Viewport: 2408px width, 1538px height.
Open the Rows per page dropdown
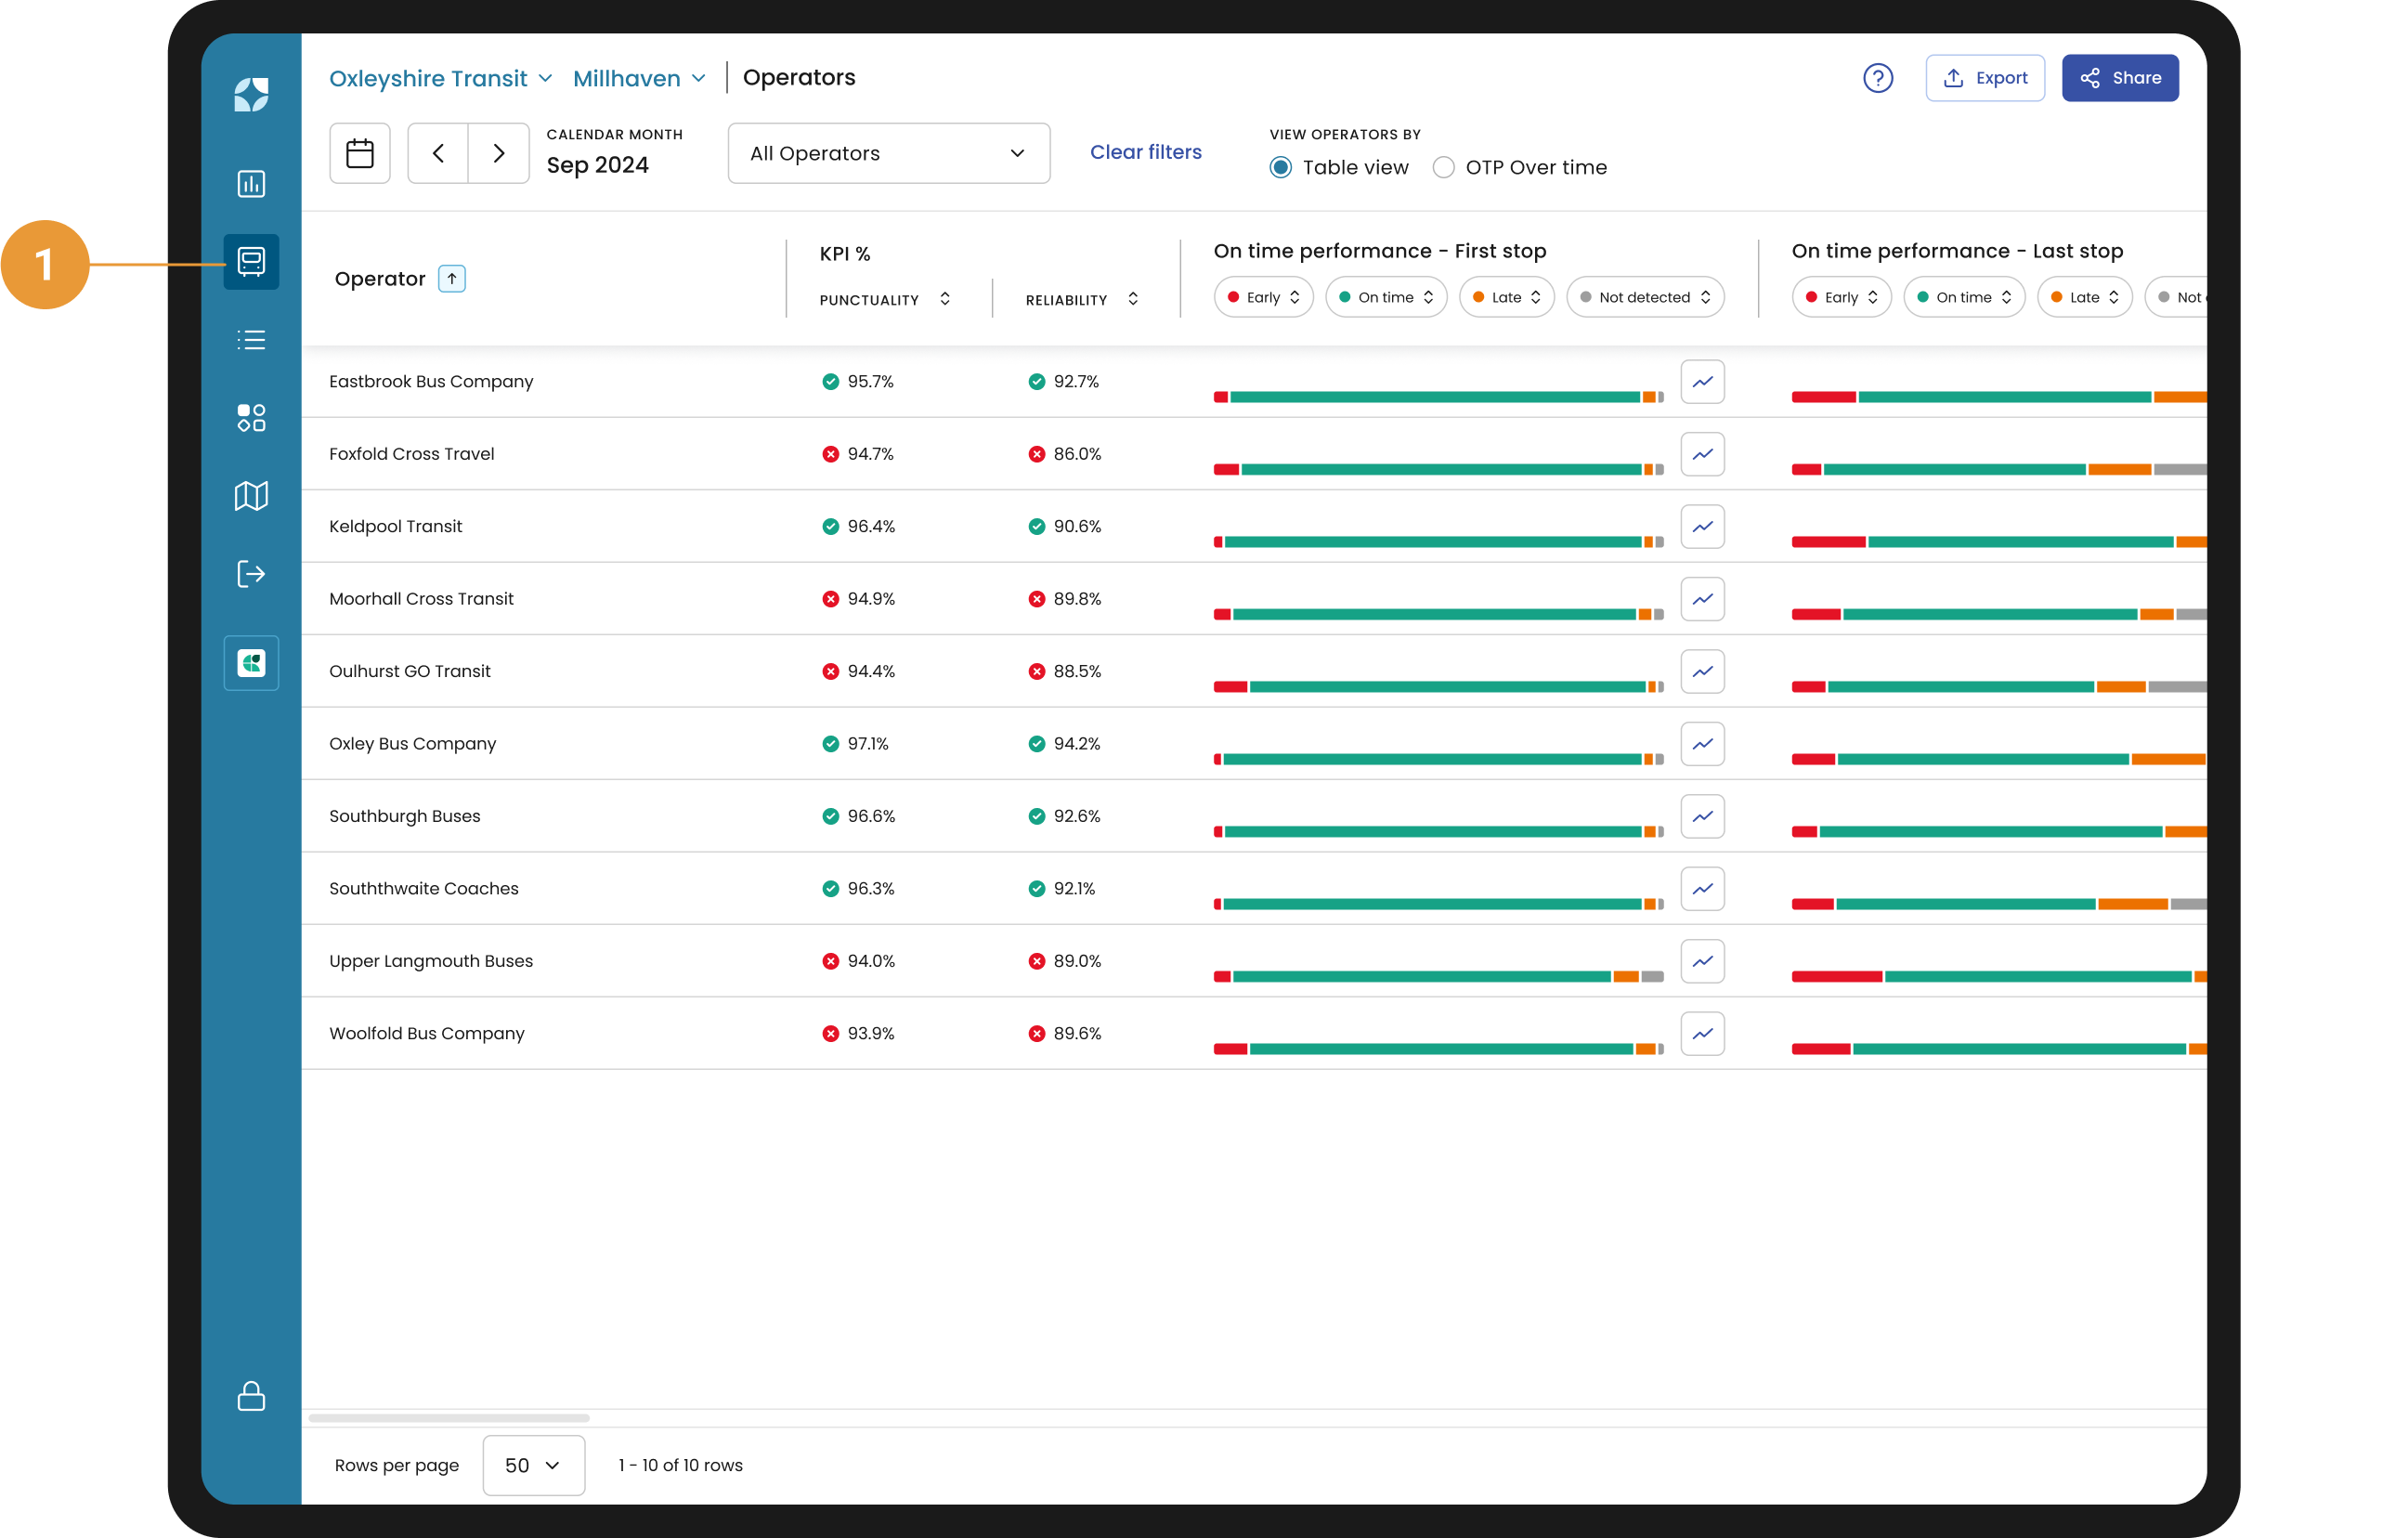[533, 1465]
